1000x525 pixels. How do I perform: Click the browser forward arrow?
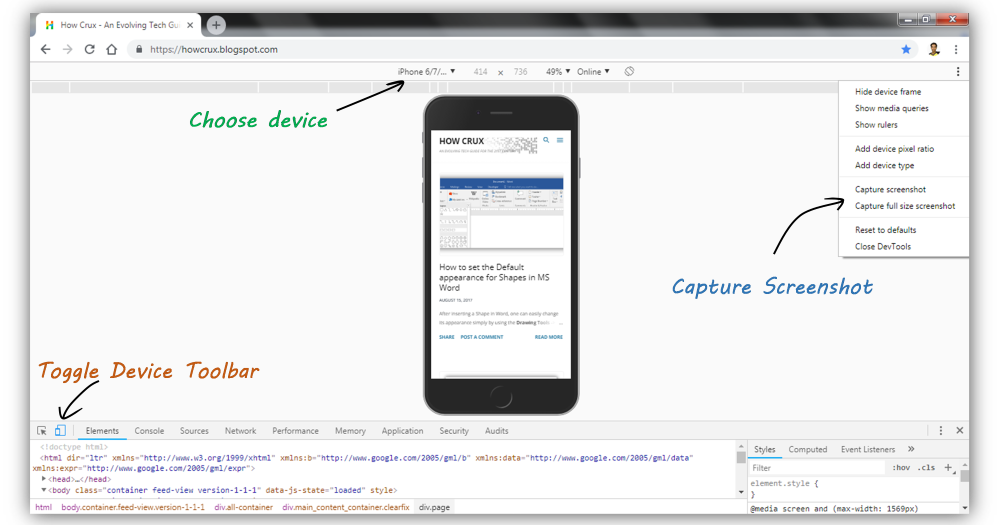click(68, 49)
